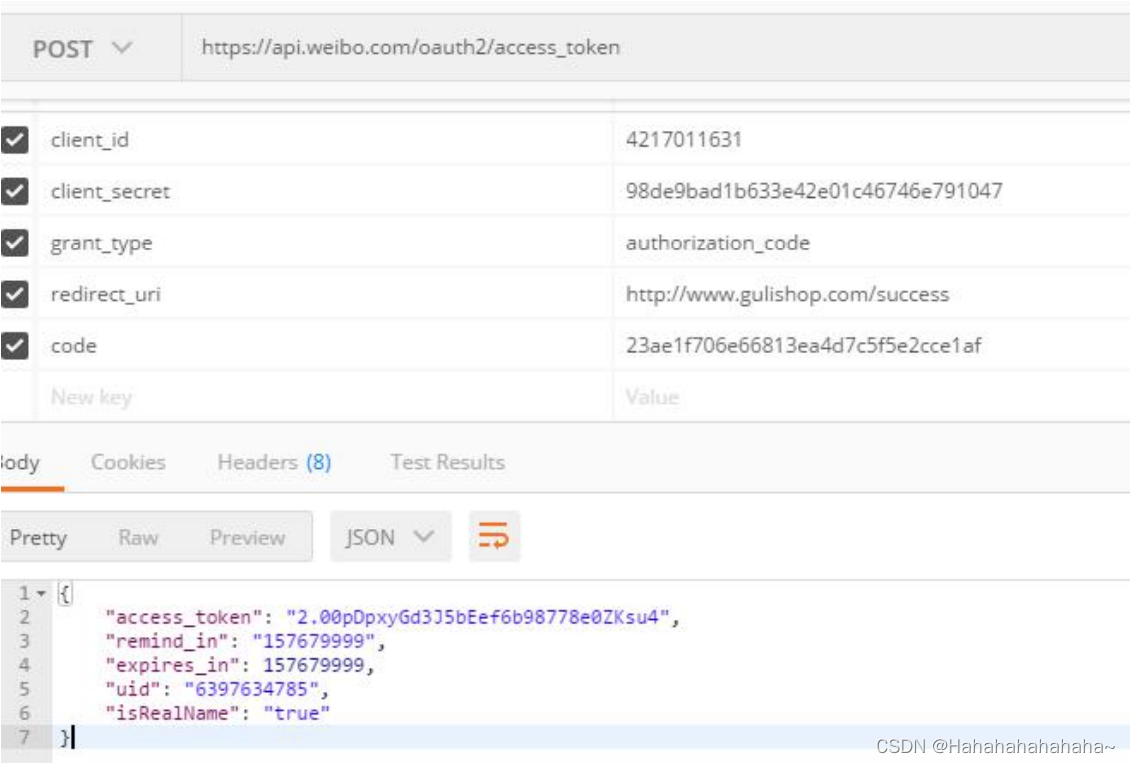Image resolution: width=1130 pixels, height=763 pixels.
Task: Switch to the Cookies tab
Action: pos(128,462)
